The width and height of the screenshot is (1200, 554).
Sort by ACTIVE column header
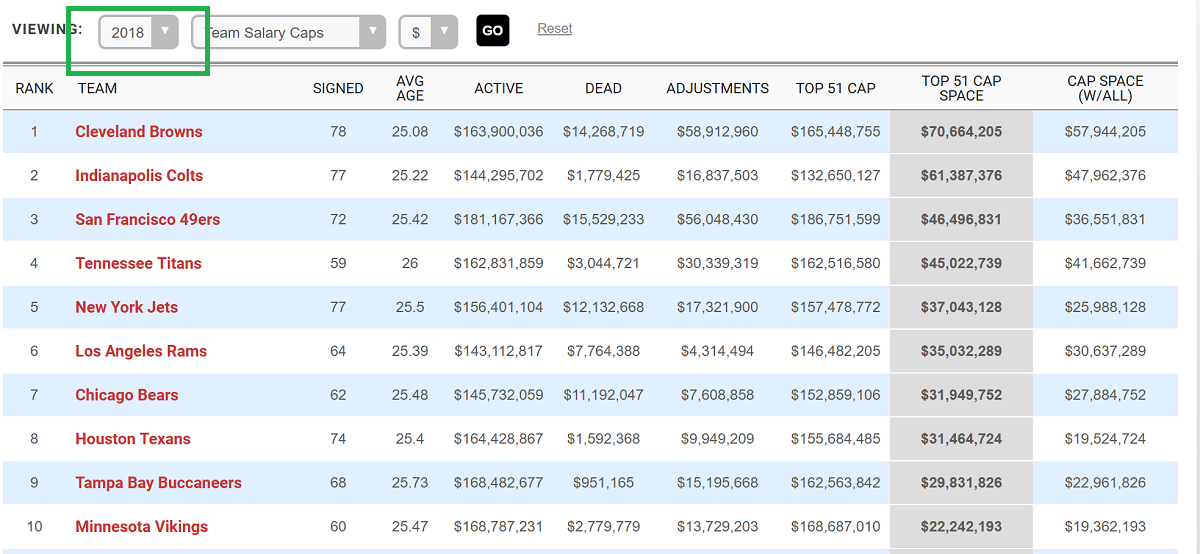499,88
